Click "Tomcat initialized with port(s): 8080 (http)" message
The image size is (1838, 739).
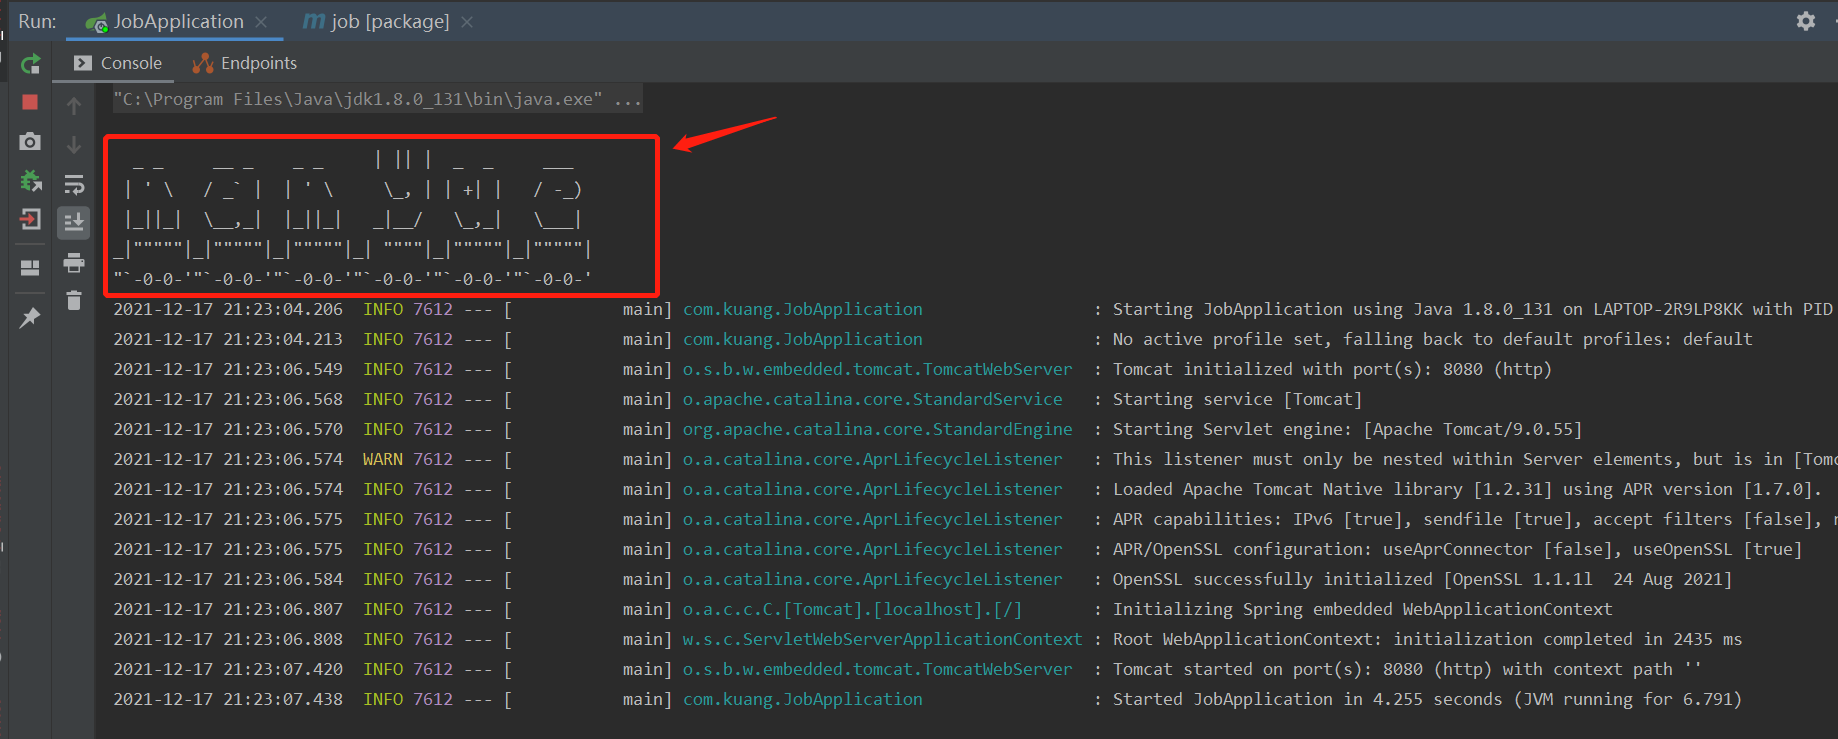[1333, 369]
